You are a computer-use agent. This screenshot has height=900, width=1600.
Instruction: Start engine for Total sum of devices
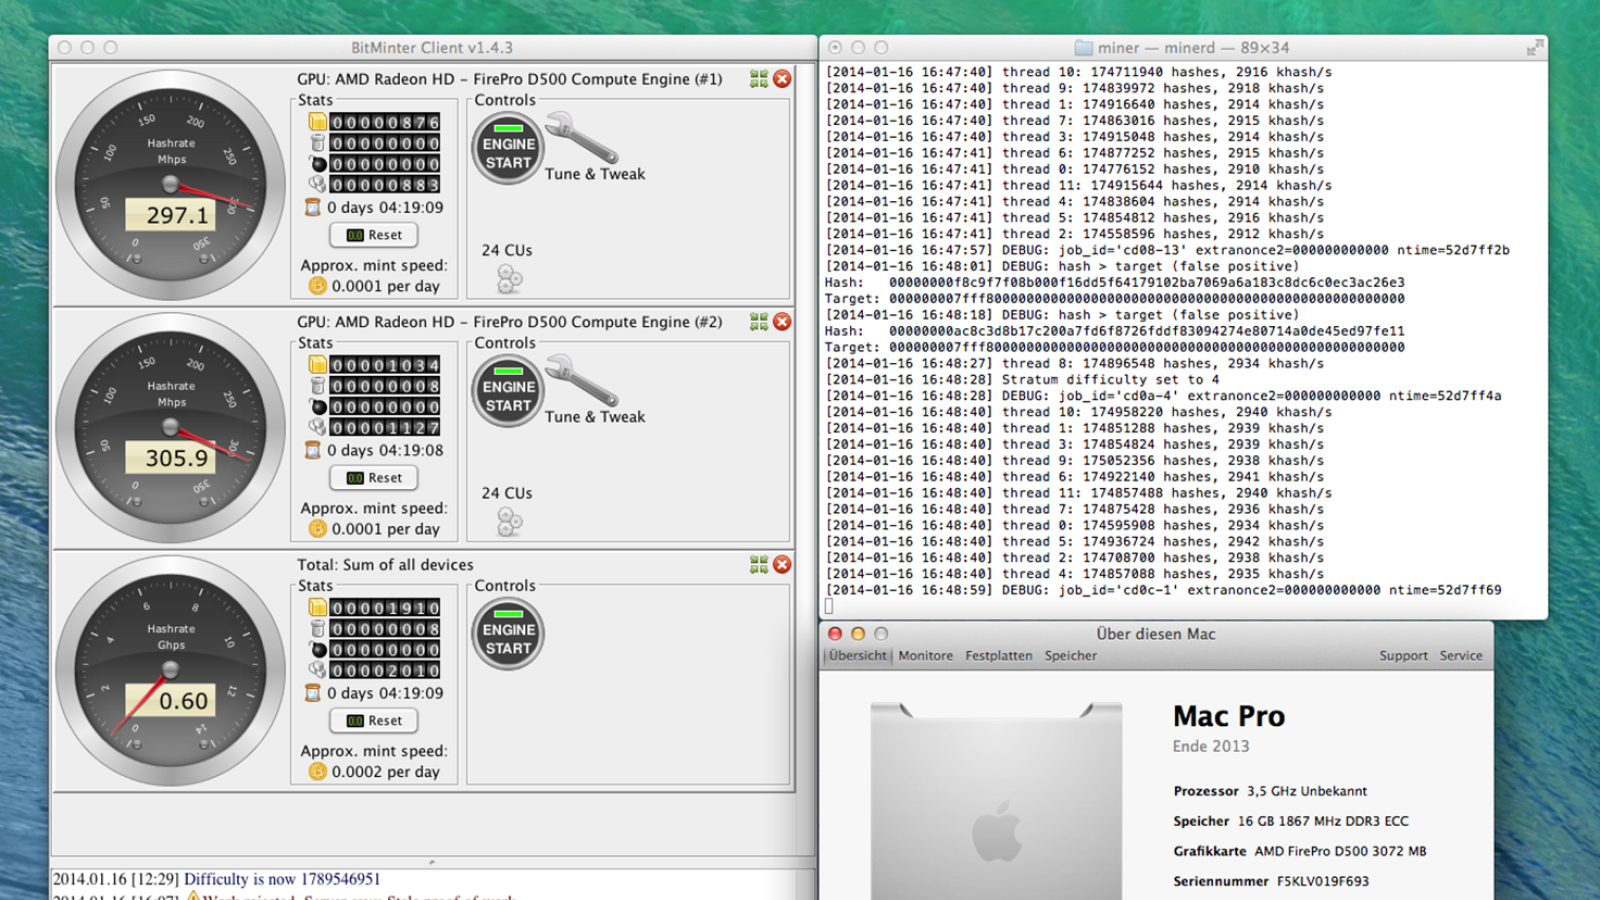pyautogui.click(x=508, y=635)
